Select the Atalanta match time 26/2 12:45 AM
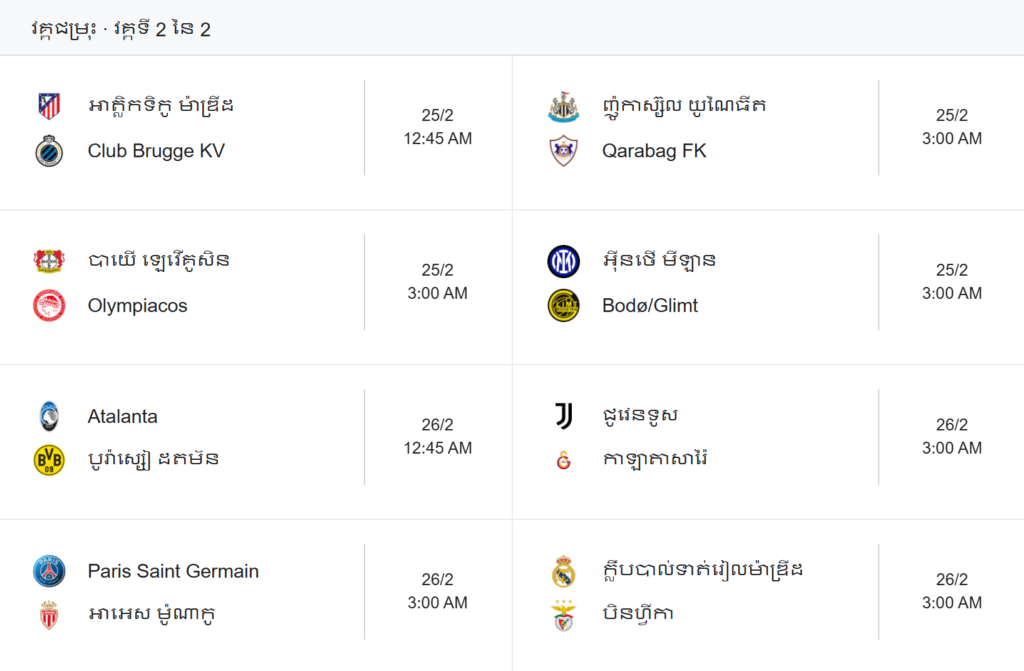This screenshot has height=671, width=1024. pos(438,437)
